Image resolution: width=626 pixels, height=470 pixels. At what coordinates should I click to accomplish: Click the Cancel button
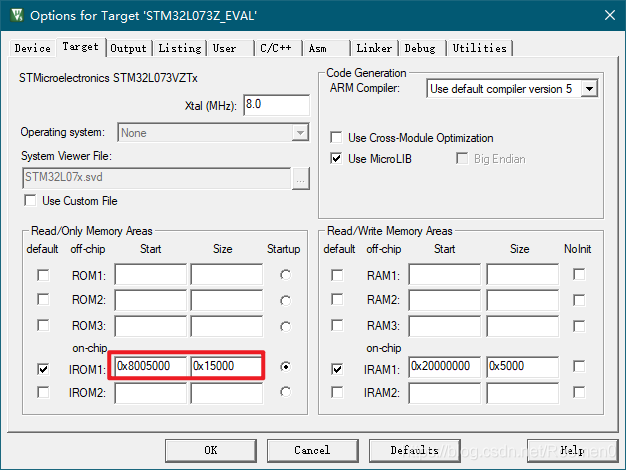pos(313,450)
